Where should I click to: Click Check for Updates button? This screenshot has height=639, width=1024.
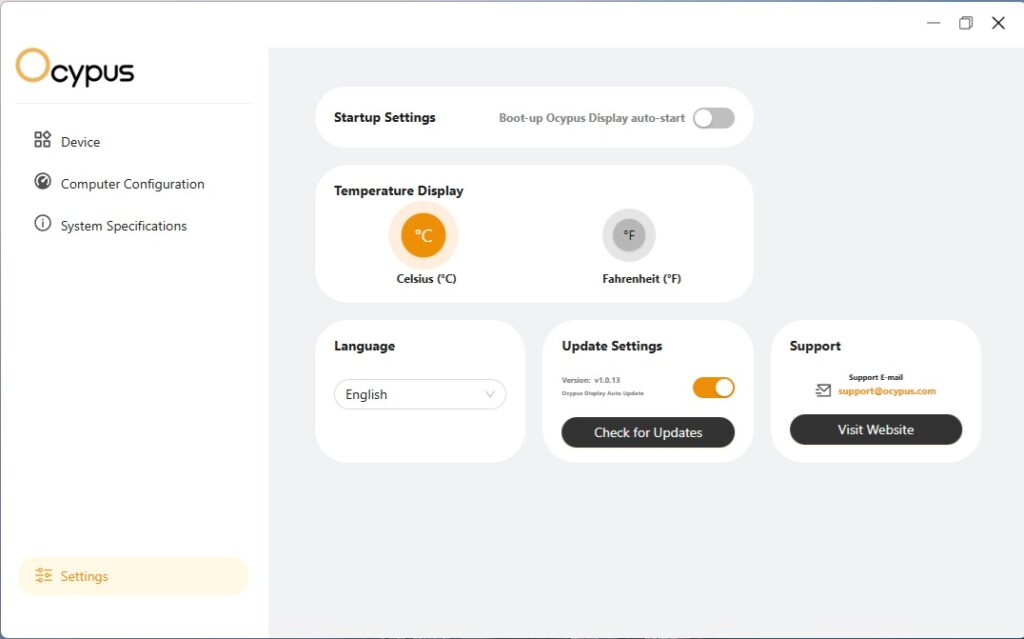(x=648, y=433)
